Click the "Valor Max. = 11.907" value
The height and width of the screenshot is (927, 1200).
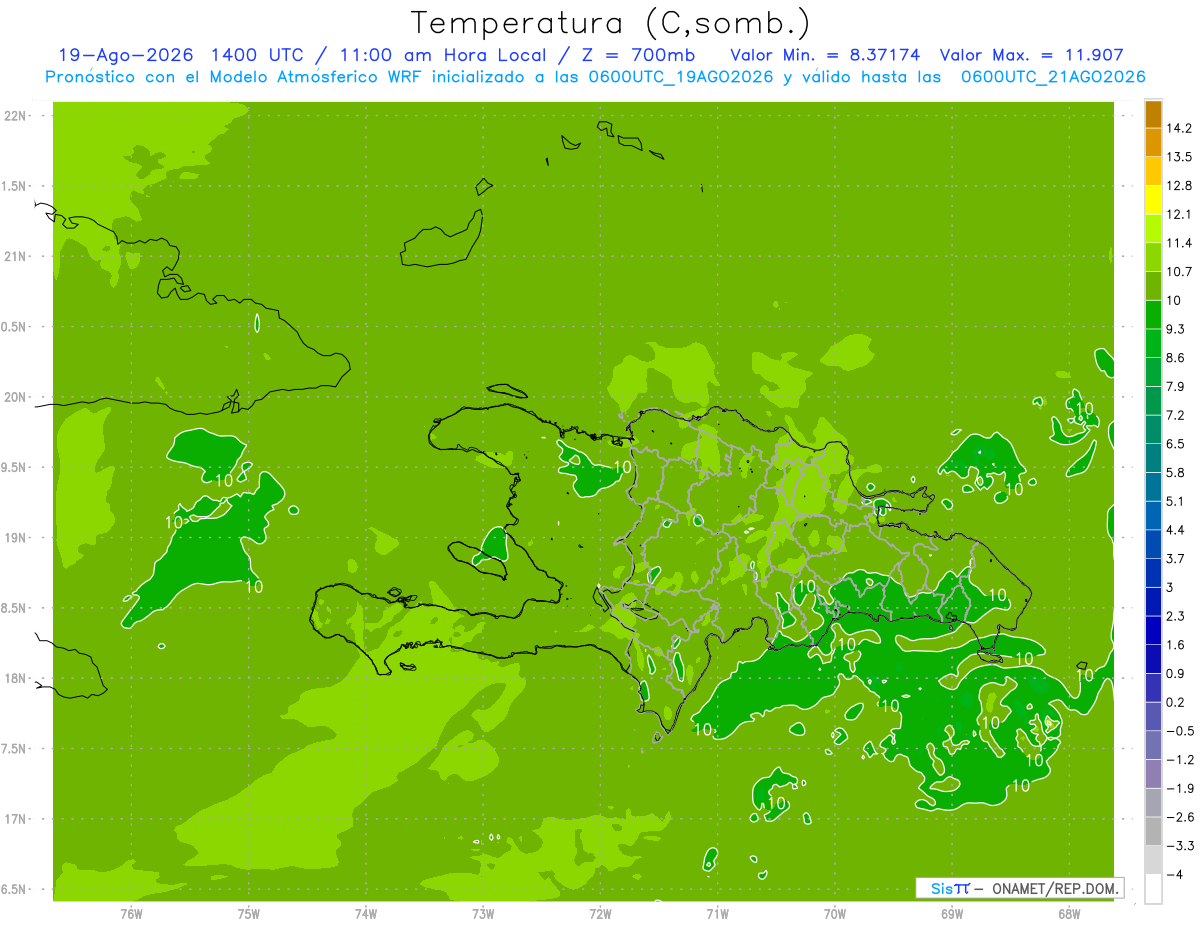(1032, 55)
